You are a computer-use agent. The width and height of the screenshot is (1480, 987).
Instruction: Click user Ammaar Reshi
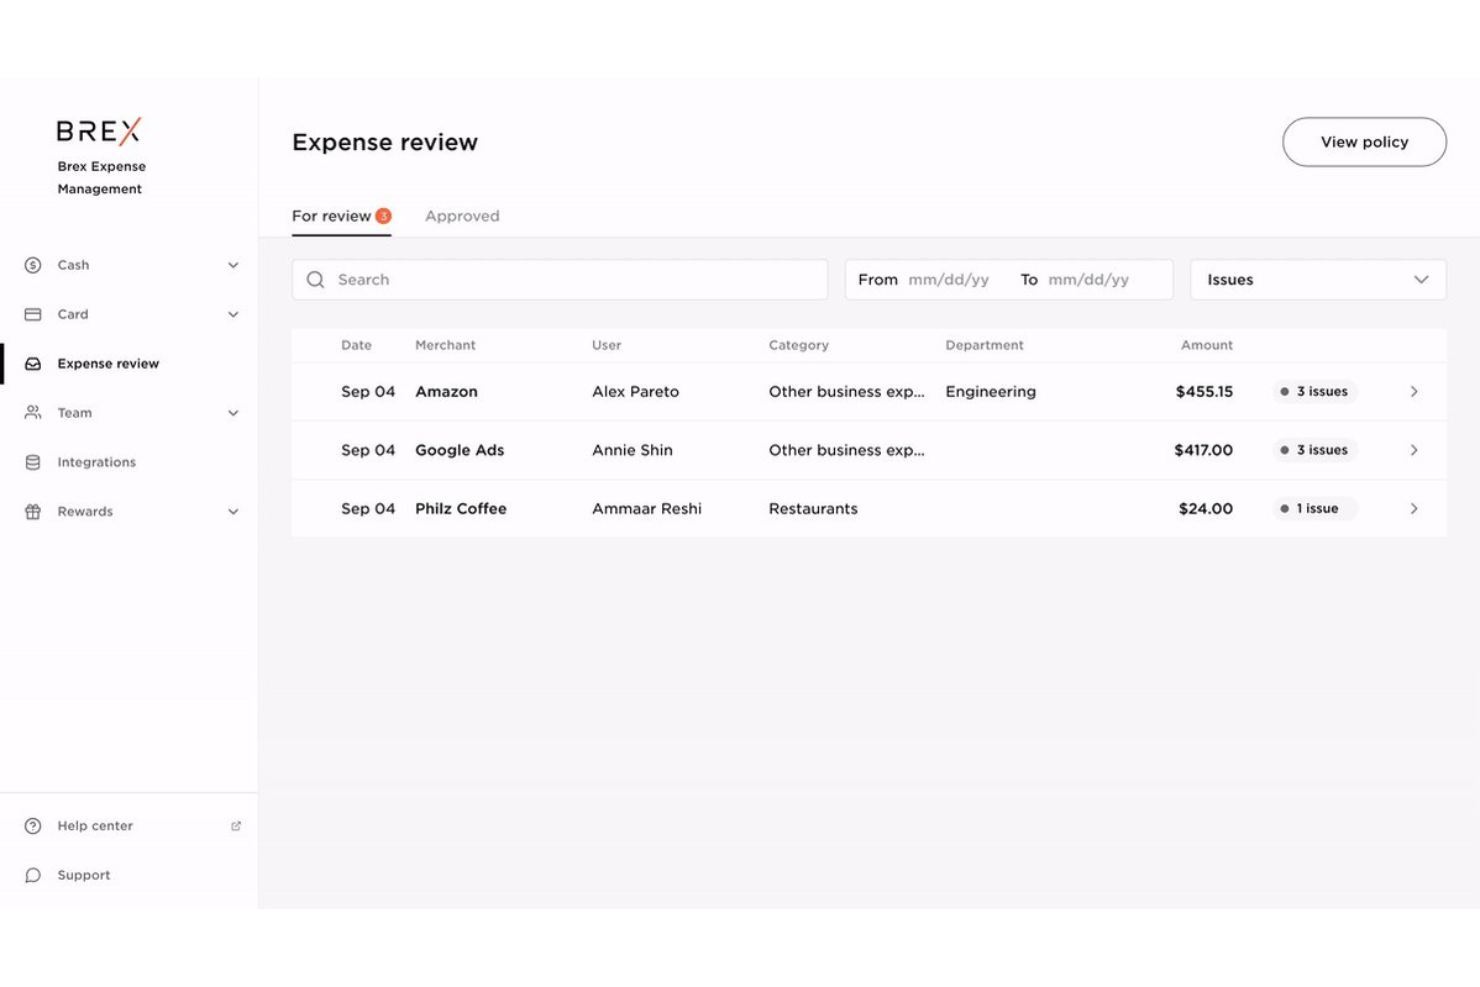pyautogui.click(x=647, y=509)
